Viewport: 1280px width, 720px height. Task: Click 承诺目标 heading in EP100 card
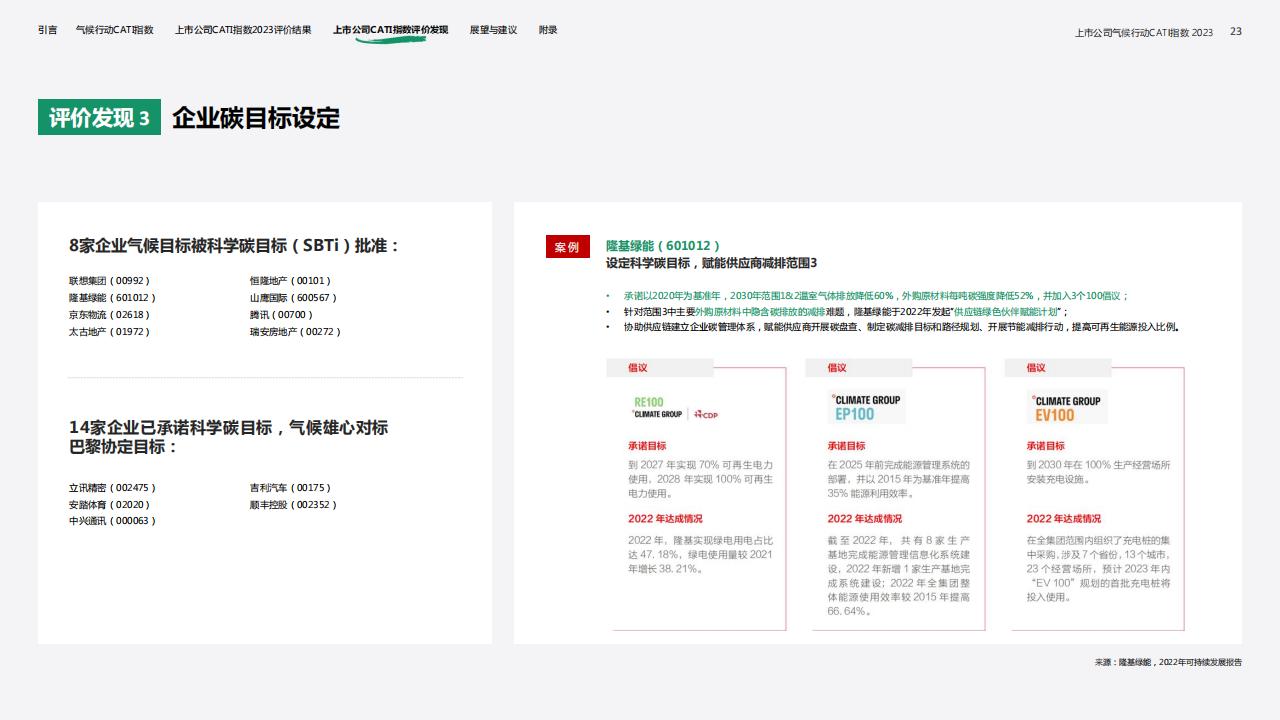[x=846, y=446]
